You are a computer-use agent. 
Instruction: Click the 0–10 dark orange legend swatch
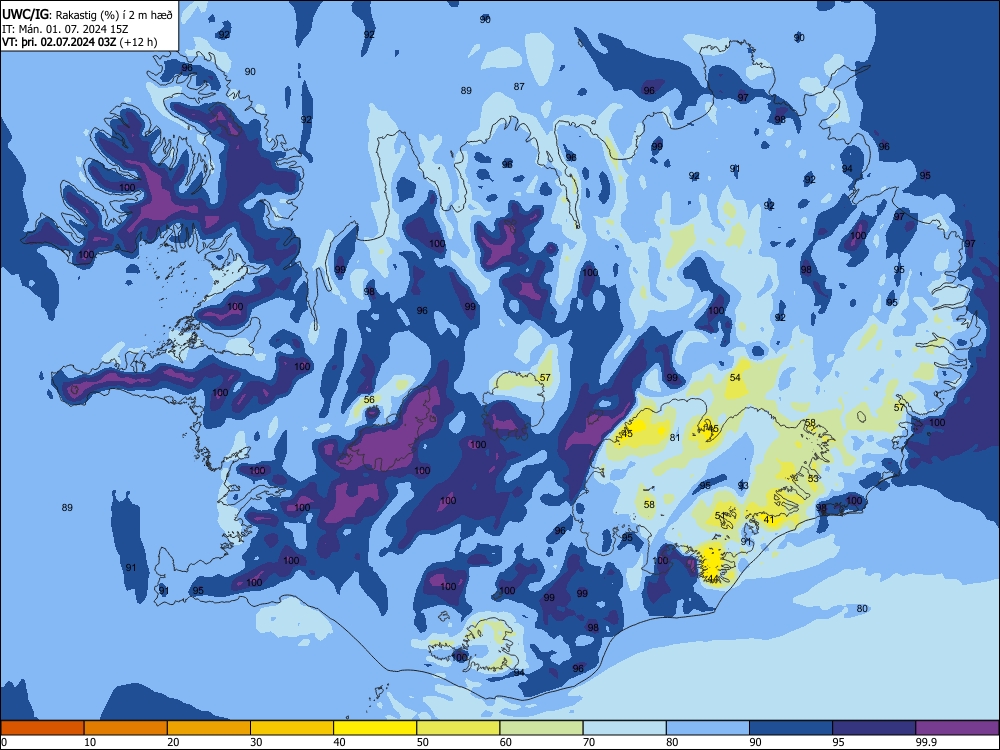click(42, 728)
